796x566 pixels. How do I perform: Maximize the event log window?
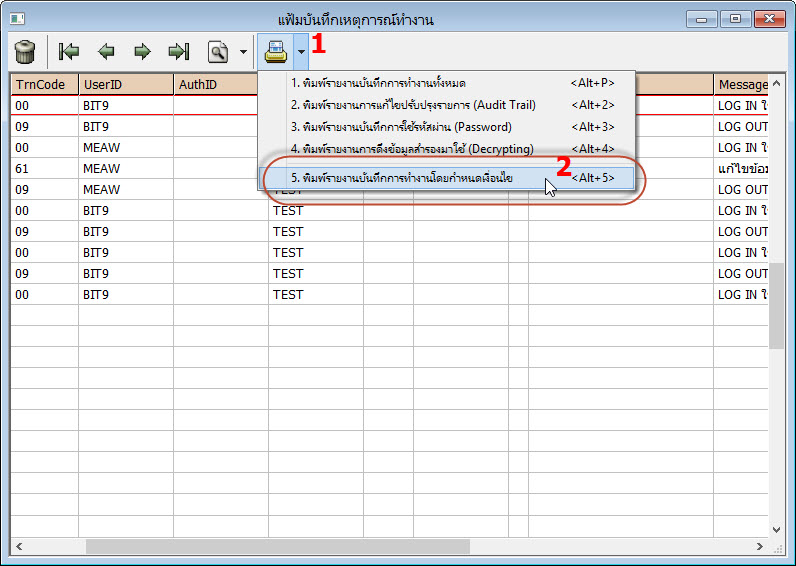(735, 19)
